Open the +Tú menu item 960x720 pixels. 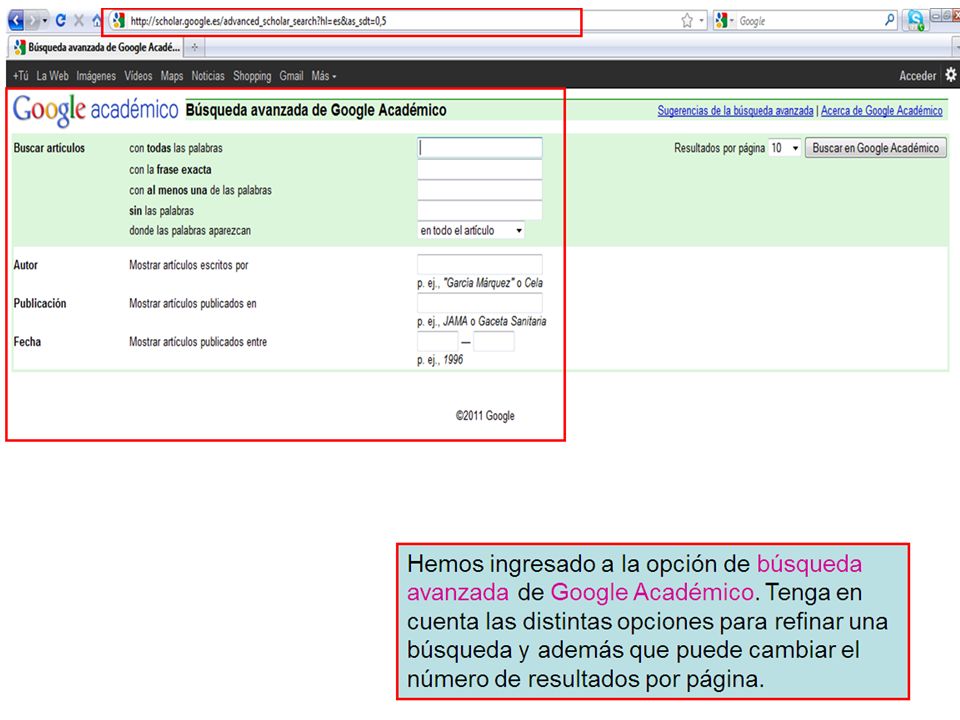21,76
